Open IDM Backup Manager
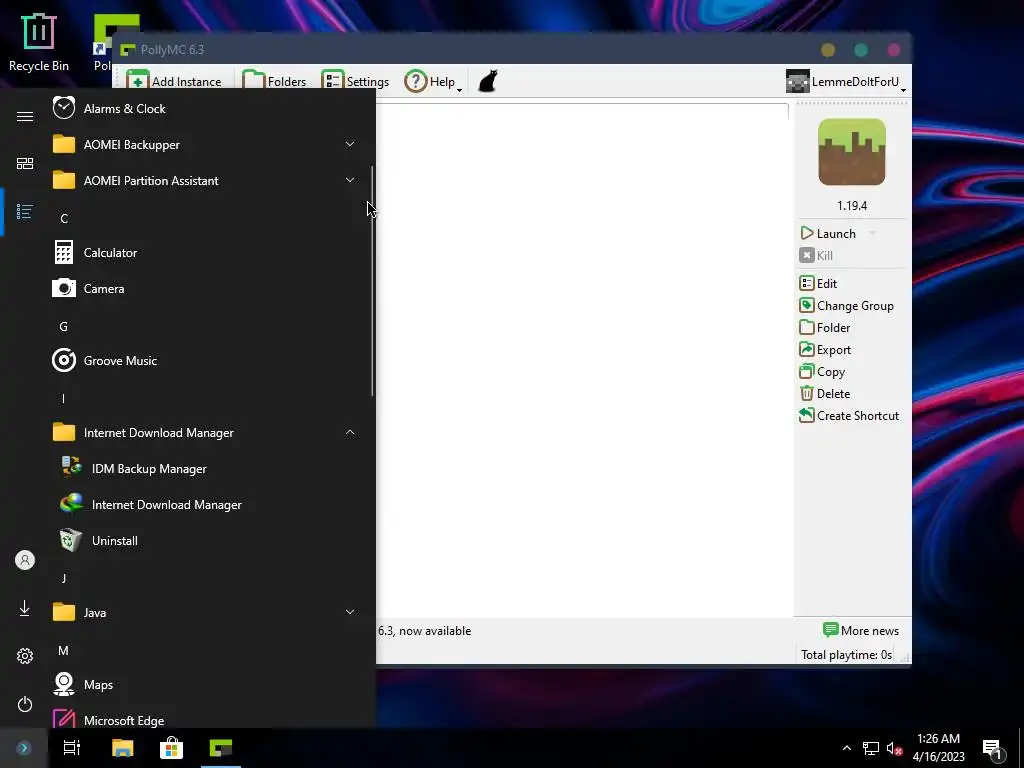Viewport: 1024px width, 768px height. pyautogui.click(x=206, y=468)
